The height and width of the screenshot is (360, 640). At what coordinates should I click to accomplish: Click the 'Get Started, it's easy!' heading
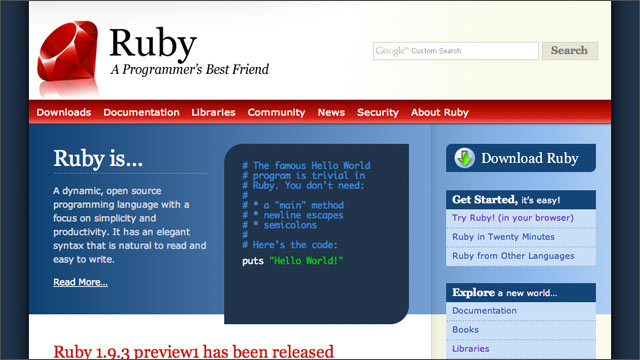506,200
